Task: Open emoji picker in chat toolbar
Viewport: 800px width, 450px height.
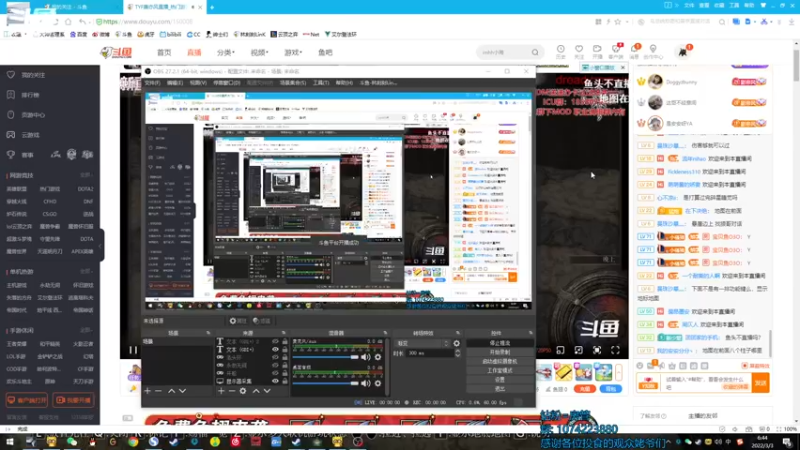Action: click(x=640, y=366)
